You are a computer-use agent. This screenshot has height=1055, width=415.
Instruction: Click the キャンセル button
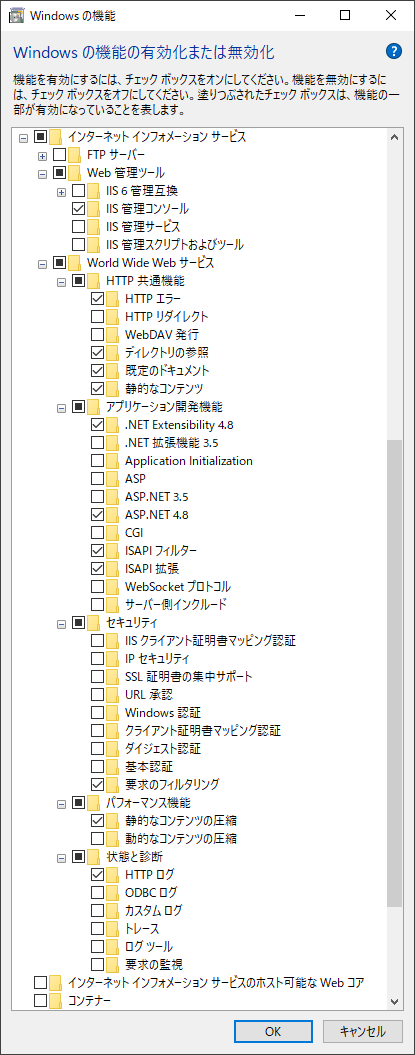pos(363,1031)
